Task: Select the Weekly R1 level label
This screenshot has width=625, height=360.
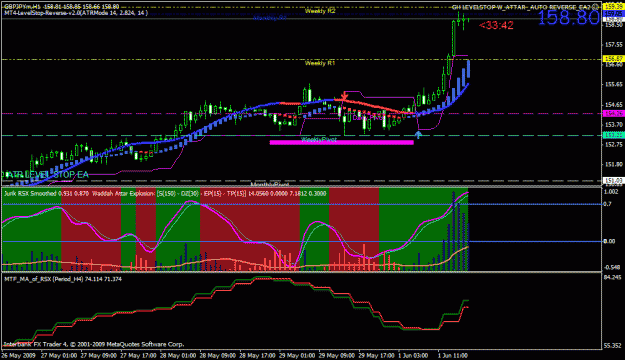Action: coord(320,63)
